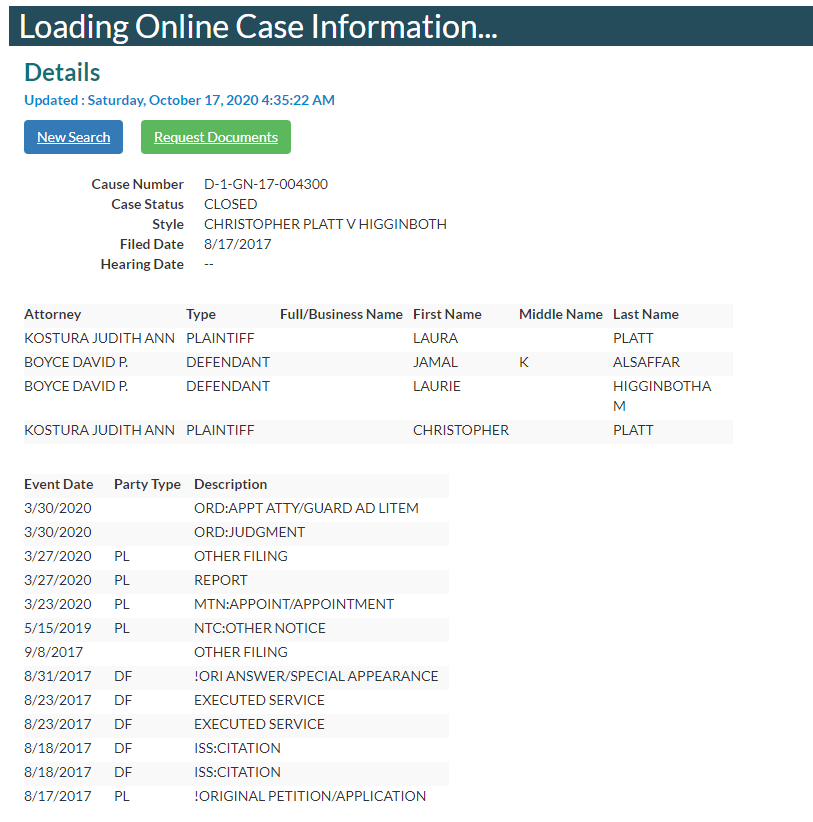Click the Description column header
The height and width of the screenshot is (822, 813).
tap(231, 484)
